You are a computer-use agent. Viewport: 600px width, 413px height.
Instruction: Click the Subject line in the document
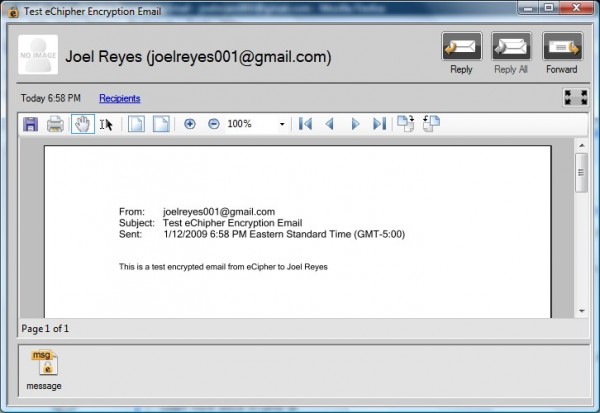(210, 223)
